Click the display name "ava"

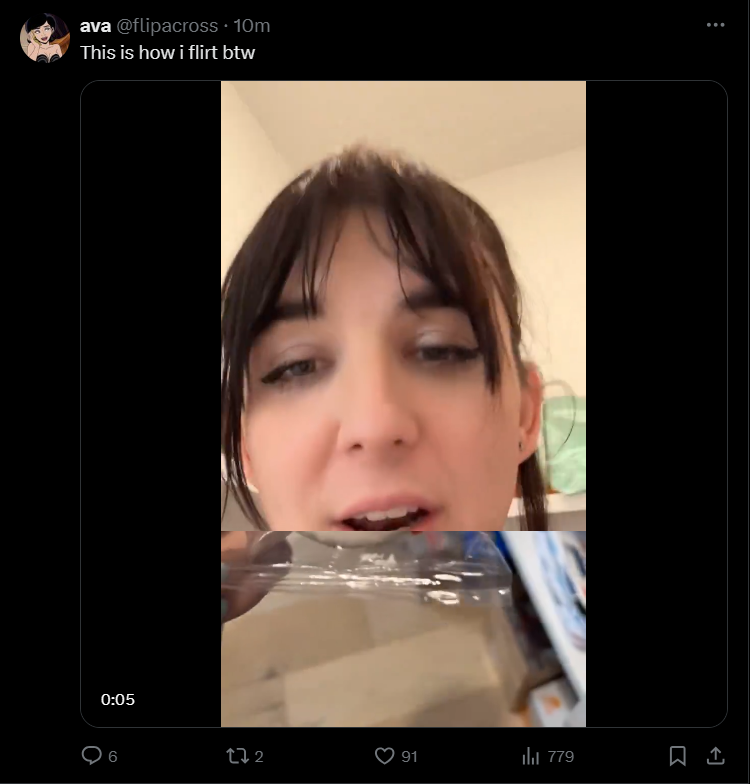tap(95, 26)
